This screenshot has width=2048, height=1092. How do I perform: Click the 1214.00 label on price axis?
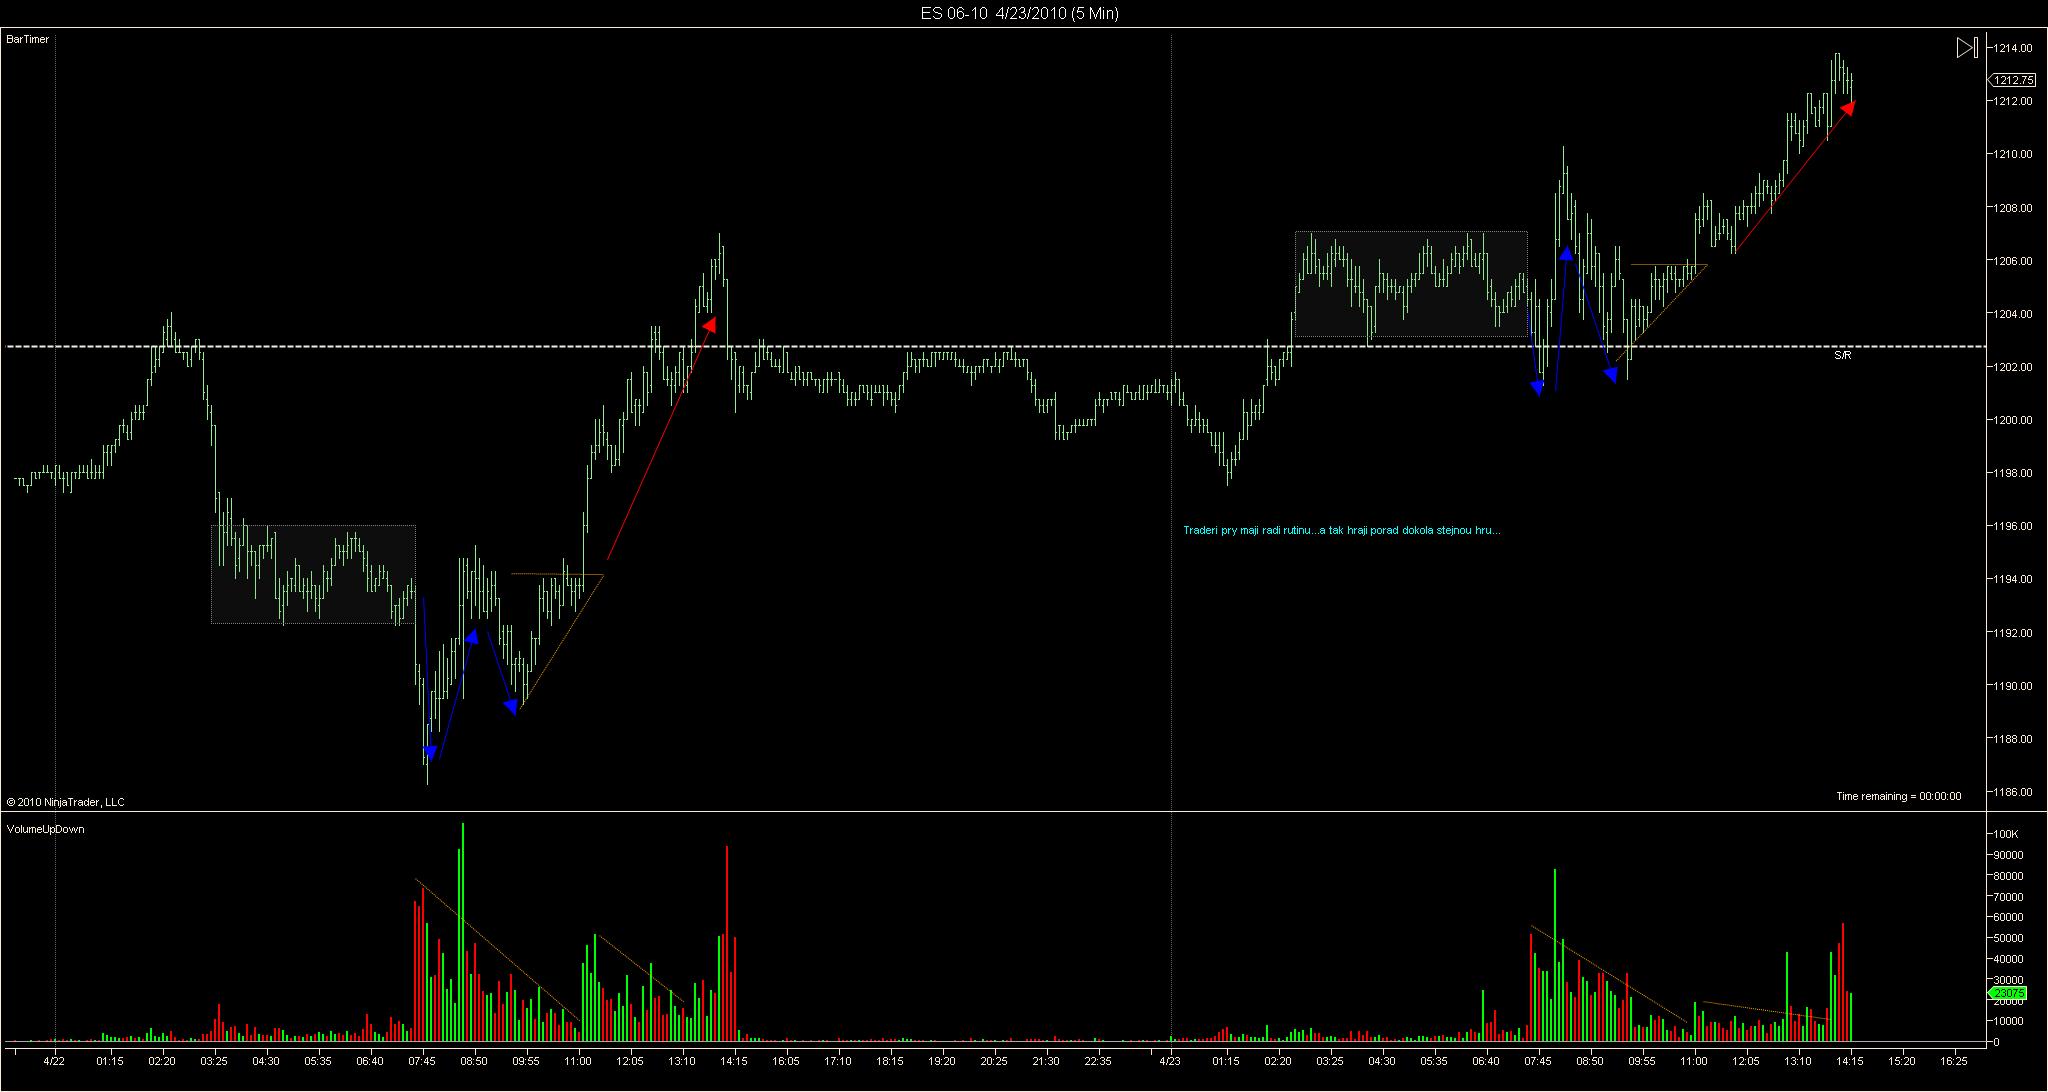[x=2013, y=48]
